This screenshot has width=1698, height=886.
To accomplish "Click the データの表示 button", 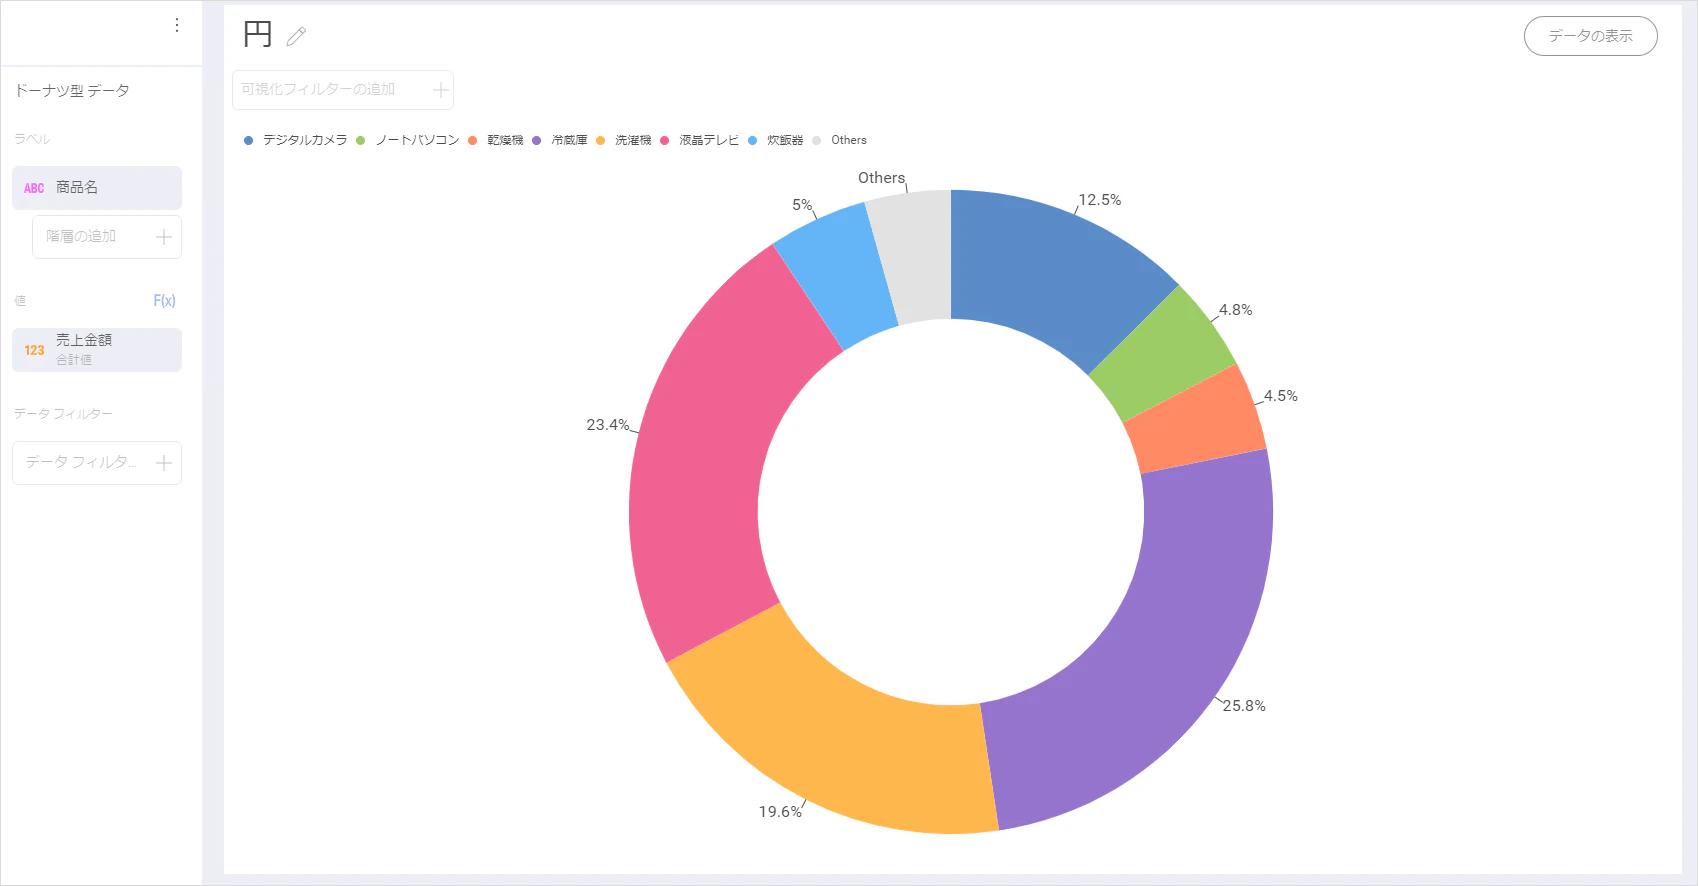I will (x=1590, y=36).
